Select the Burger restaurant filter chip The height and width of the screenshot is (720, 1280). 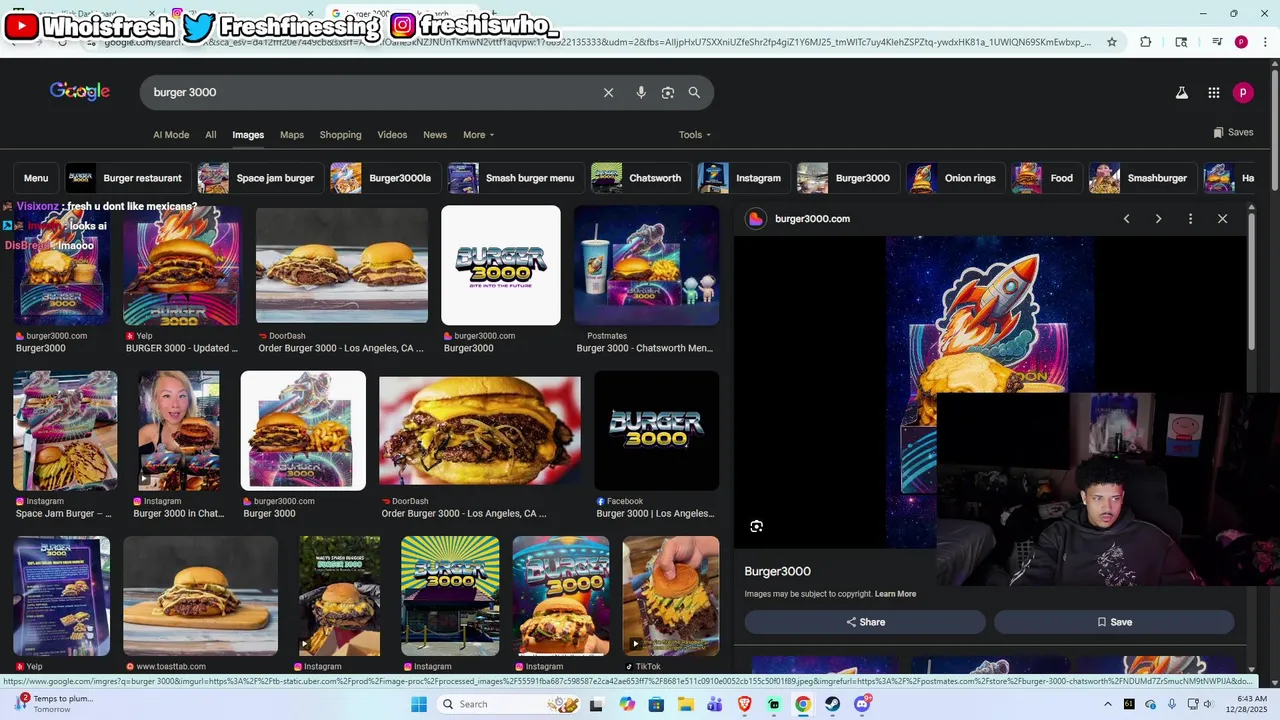pyautogui.click(x=127, y=178)
